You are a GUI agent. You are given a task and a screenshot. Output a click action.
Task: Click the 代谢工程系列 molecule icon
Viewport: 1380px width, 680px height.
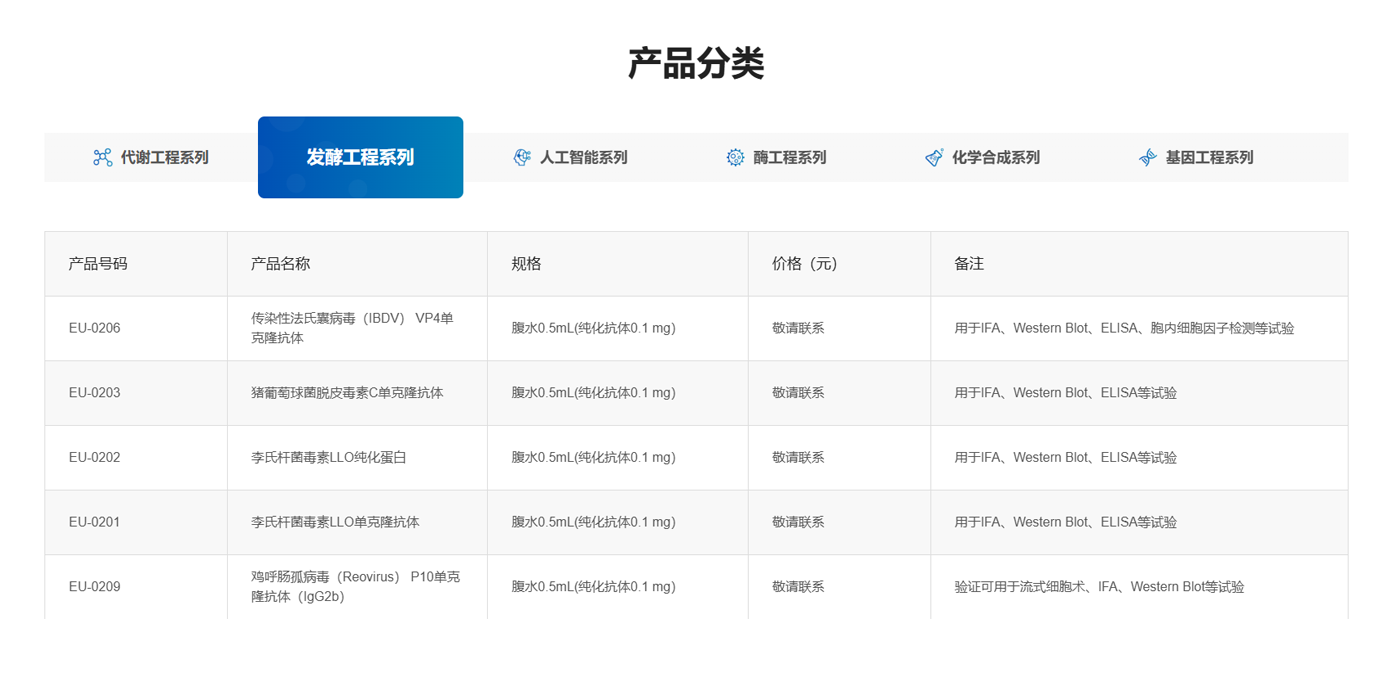tap(102, 157)
